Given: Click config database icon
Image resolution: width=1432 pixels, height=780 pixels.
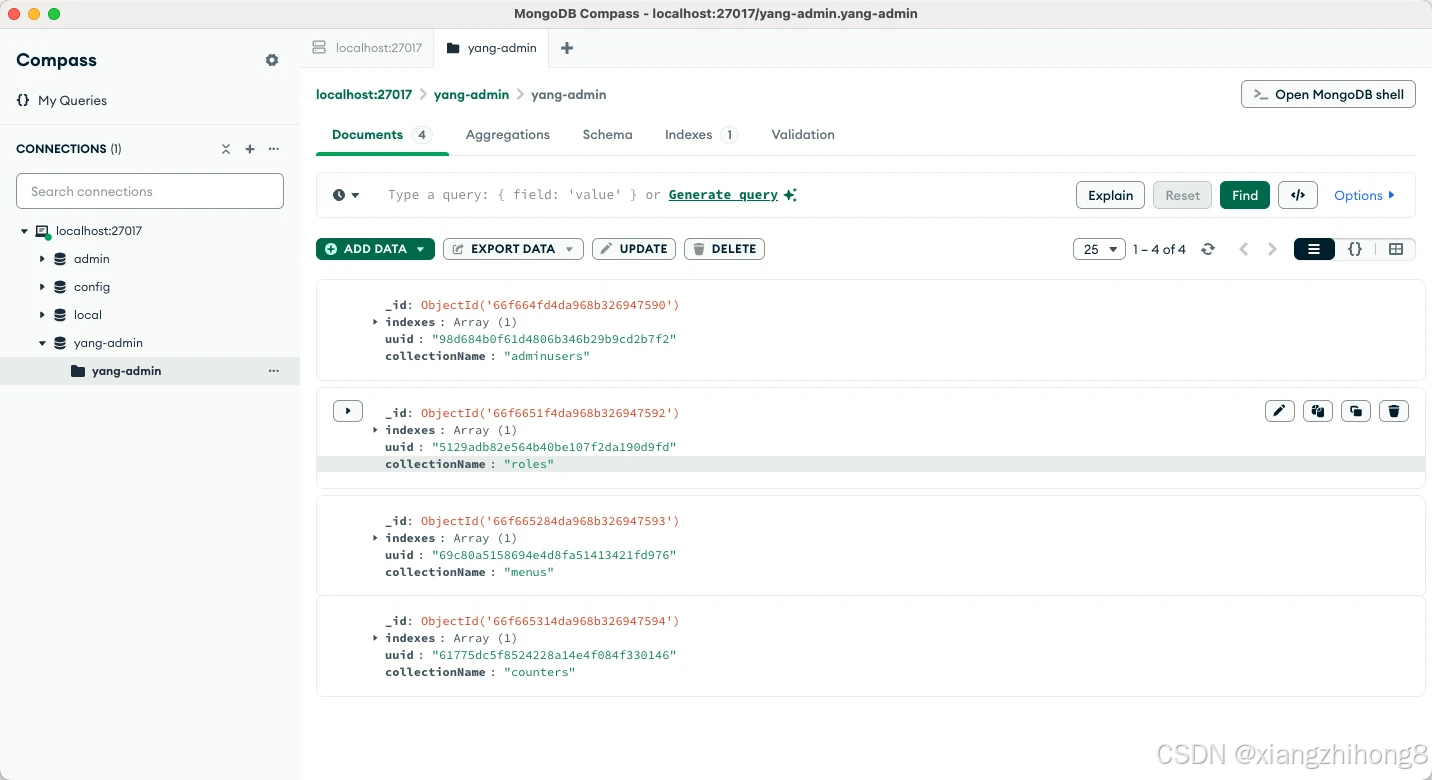Looking at the screenshot, I should coord(60,287).
